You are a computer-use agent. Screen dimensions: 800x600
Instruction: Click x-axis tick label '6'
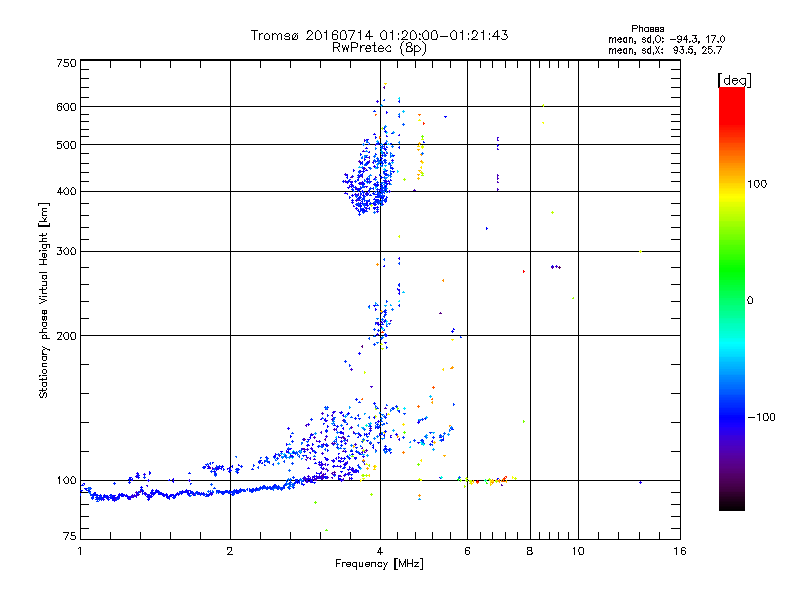[x=467, y=551]
